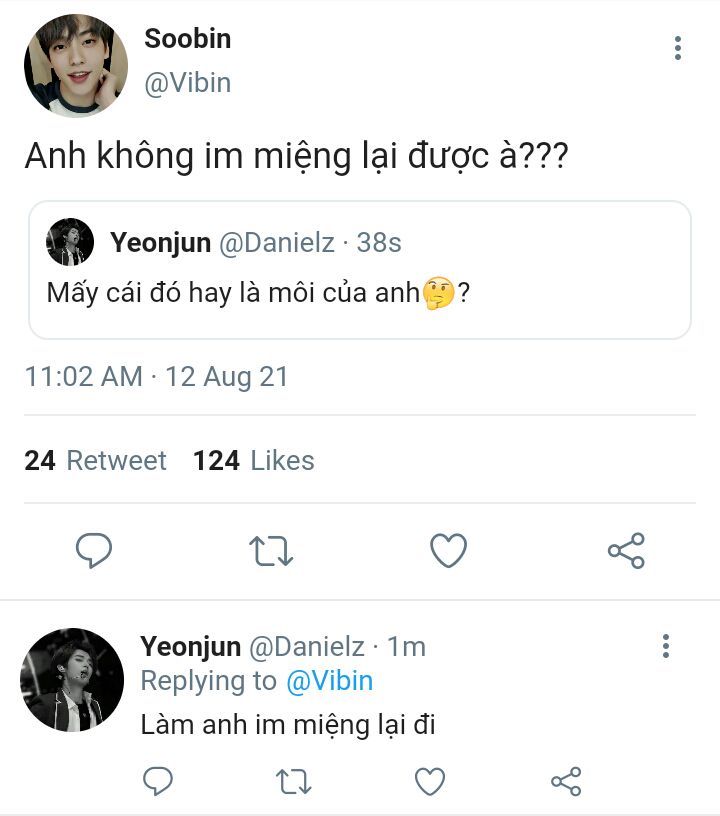Open the main tweet author's profile picture
Screen dimensions: 720x816
(76, 66)
